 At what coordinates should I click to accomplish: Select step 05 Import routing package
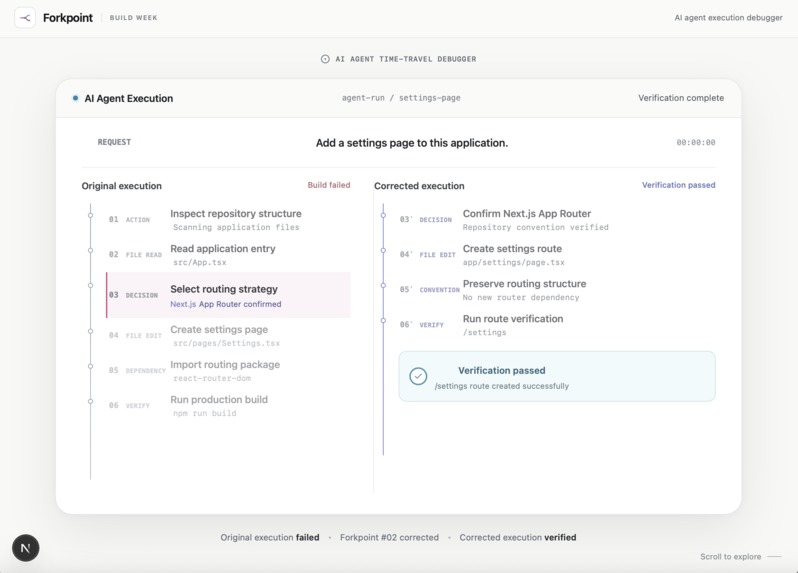tap(228, 371)
